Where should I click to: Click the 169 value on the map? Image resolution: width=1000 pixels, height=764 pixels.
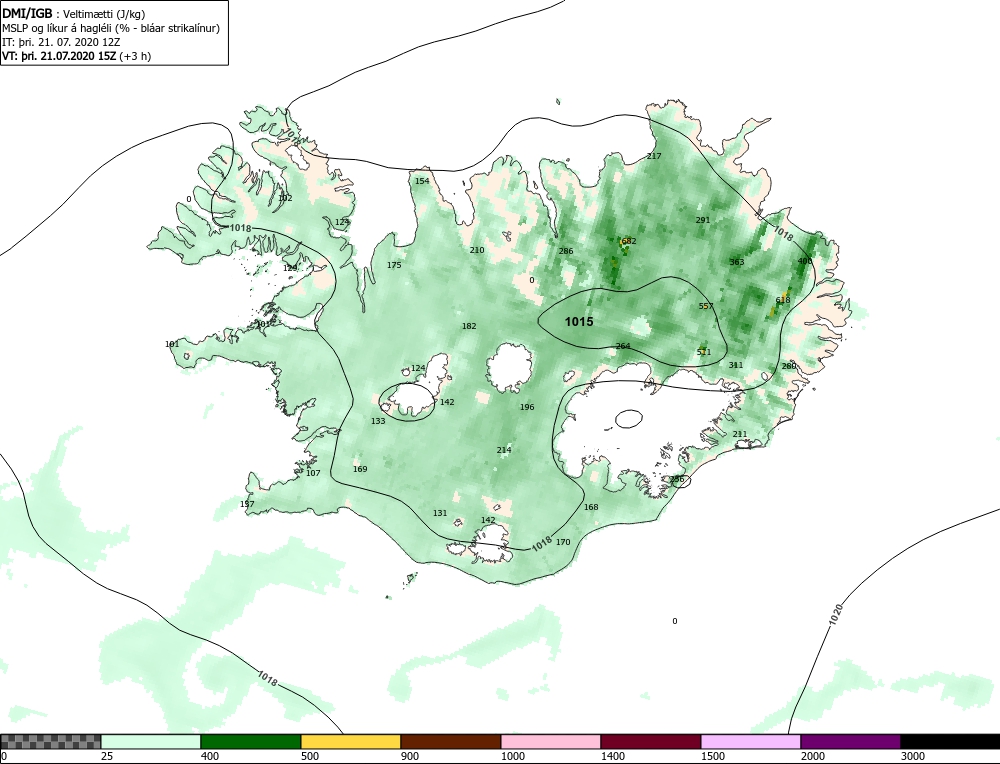[x=360, y=469]
